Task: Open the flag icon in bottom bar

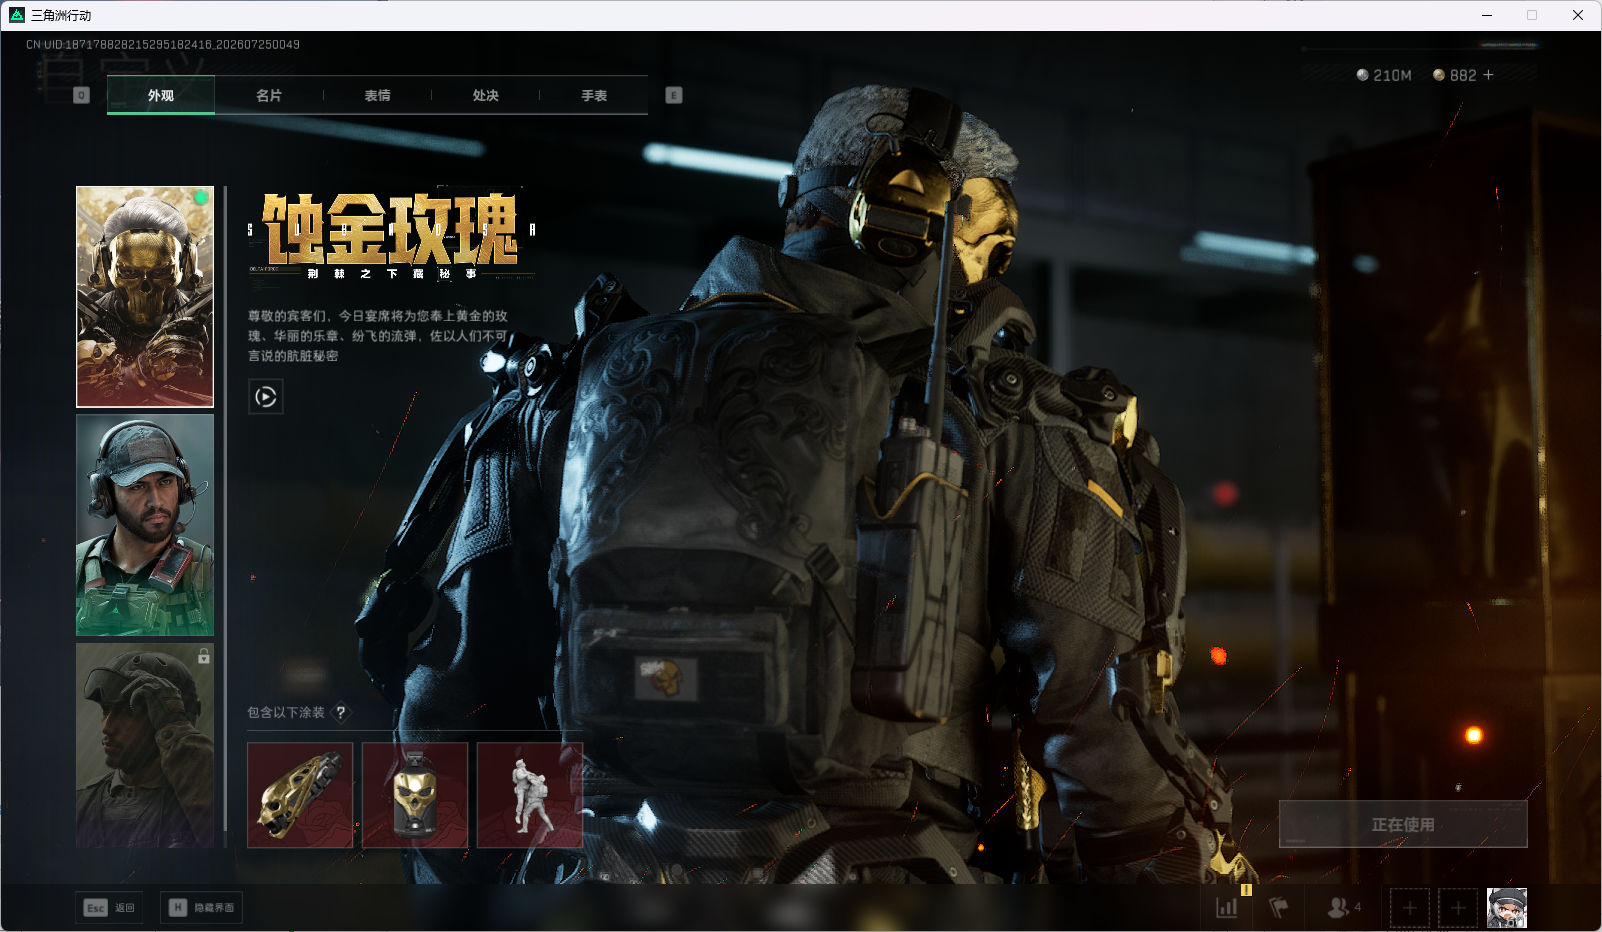Action: pyautogui.click(x=1278, y=907)
